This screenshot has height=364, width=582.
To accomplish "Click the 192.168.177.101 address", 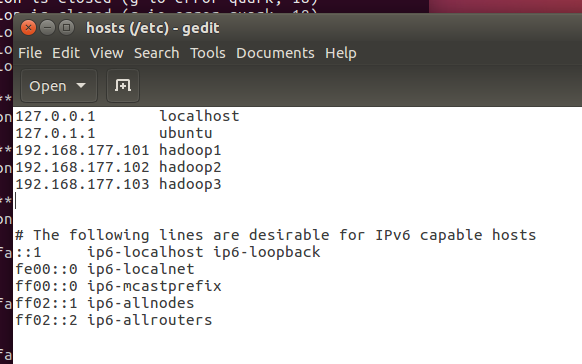I will [82, 150].
